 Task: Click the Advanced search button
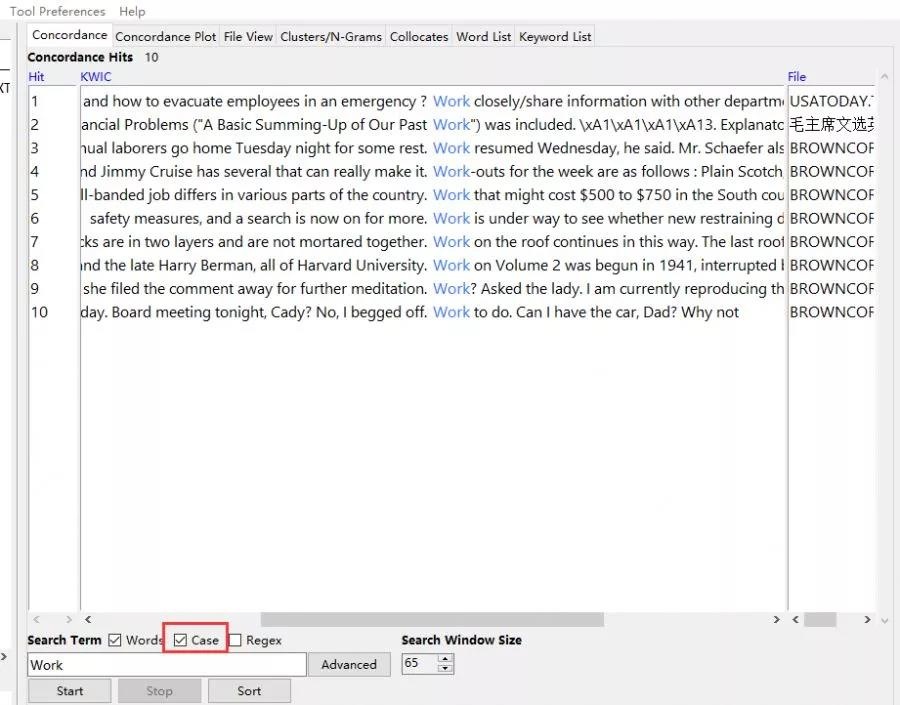[349, 665]
